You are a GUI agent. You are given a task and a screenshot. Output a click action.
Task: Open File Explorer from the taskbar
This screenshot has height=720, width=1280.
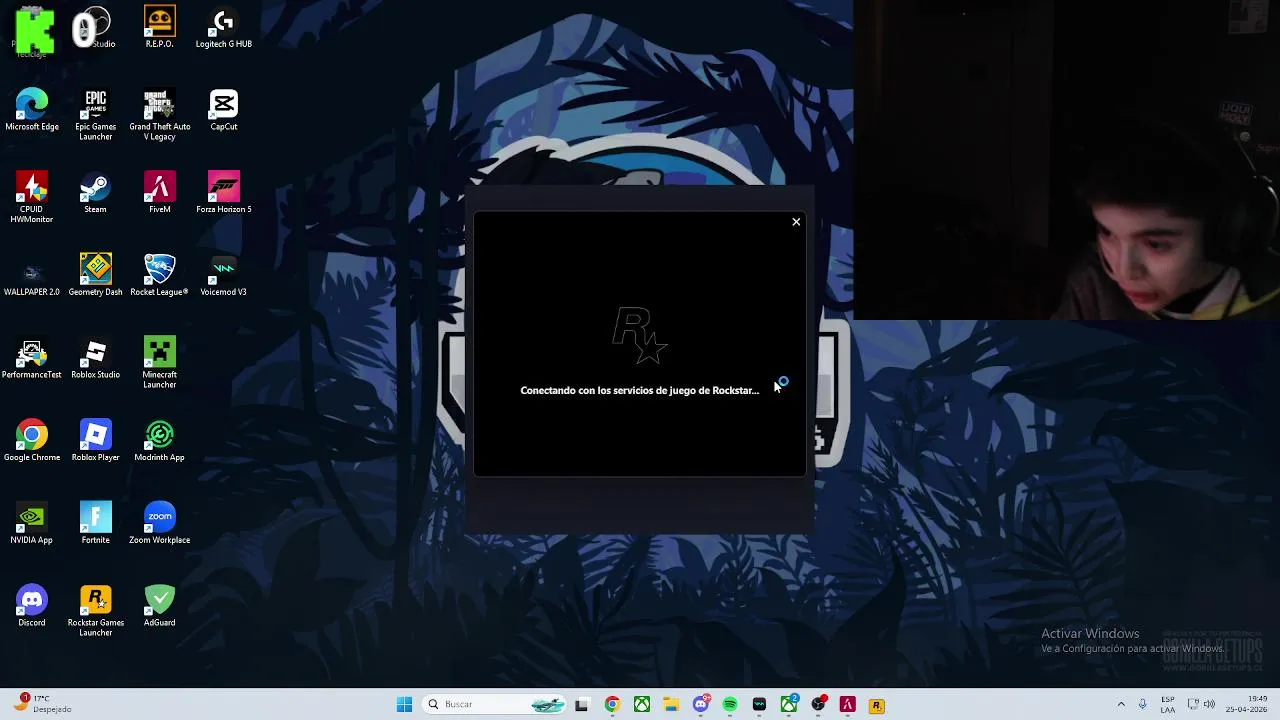pyautogui.click(x=671, y=705)
